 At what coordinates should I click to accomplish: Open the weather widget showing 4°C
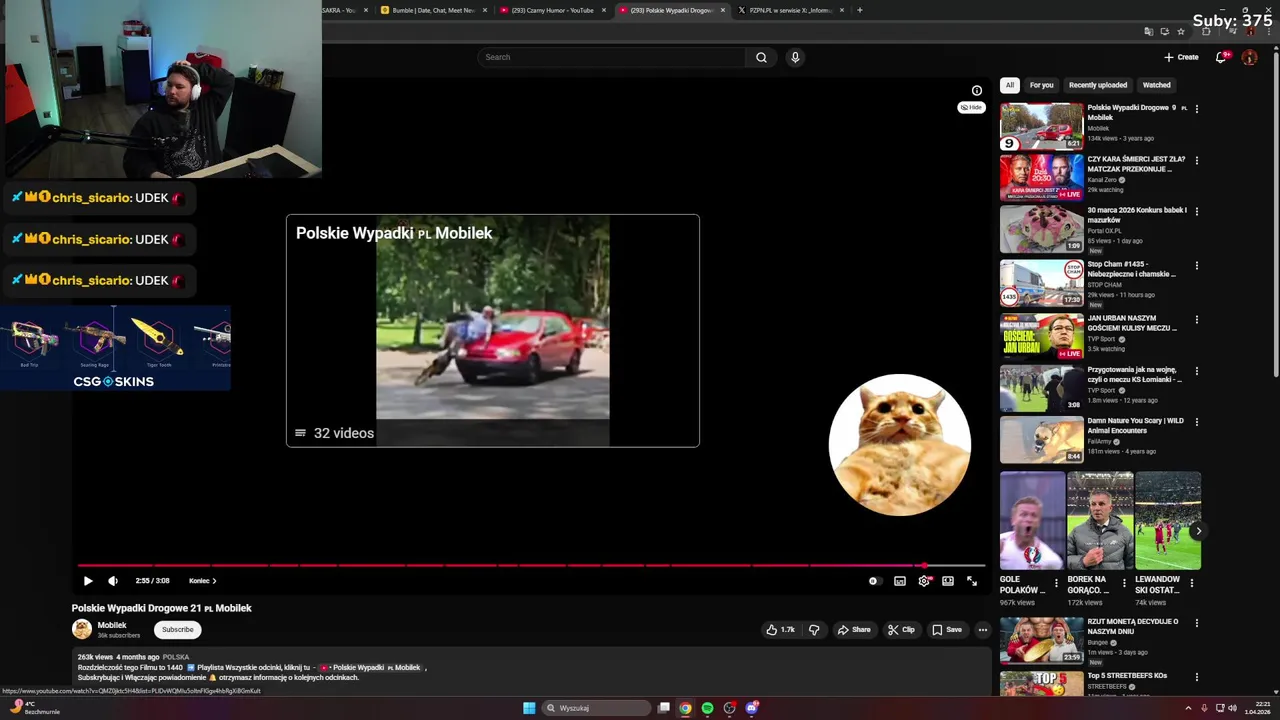[35, 708]
